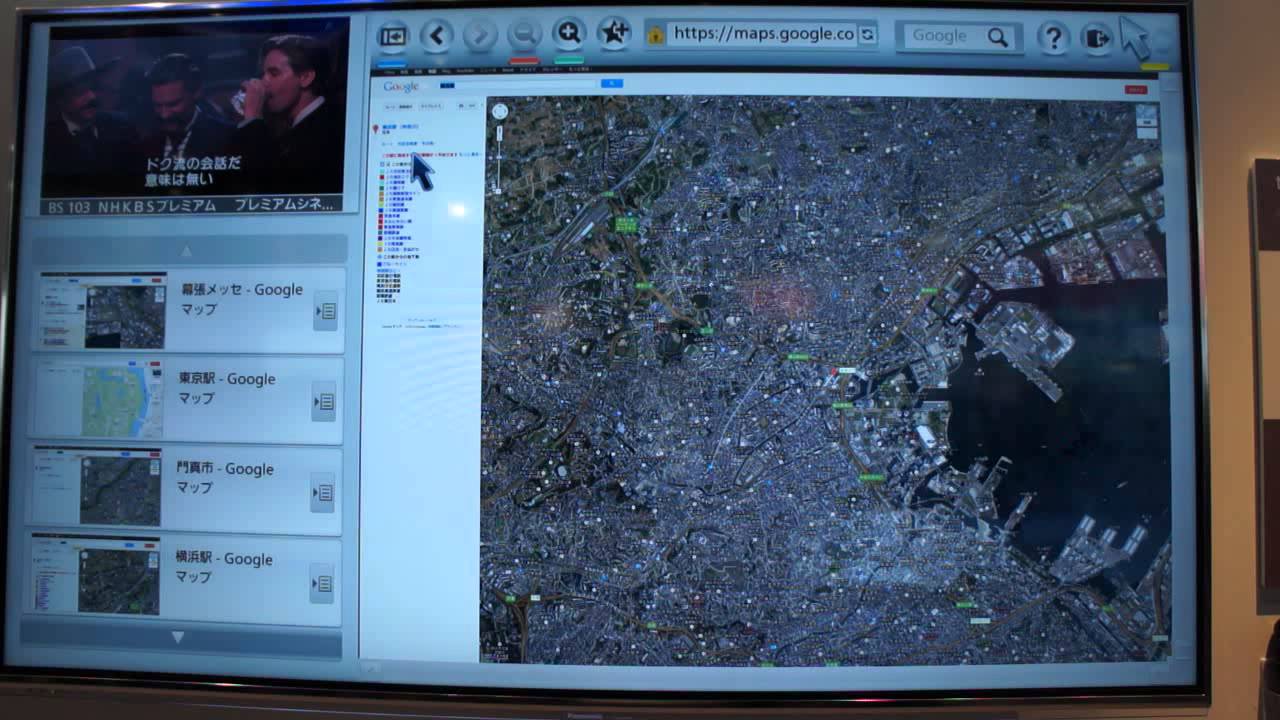Click the 東京駅 map thumbnail image

(100, 400)
